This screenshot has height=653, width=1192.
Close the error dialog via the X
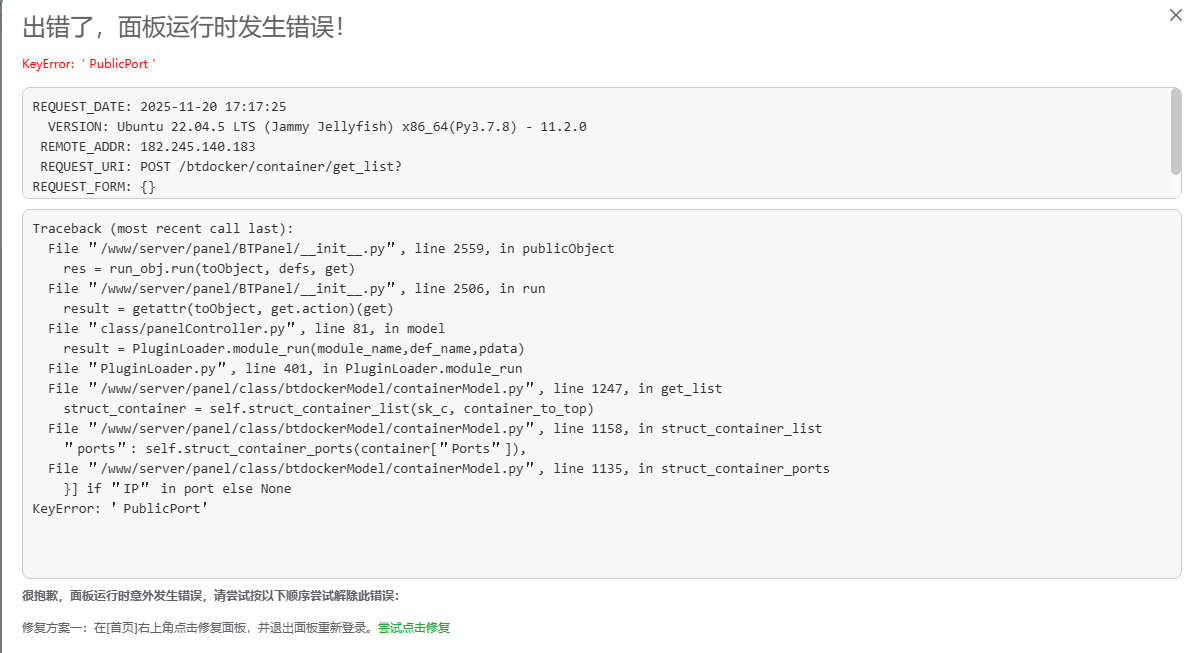coord(1175,15)
